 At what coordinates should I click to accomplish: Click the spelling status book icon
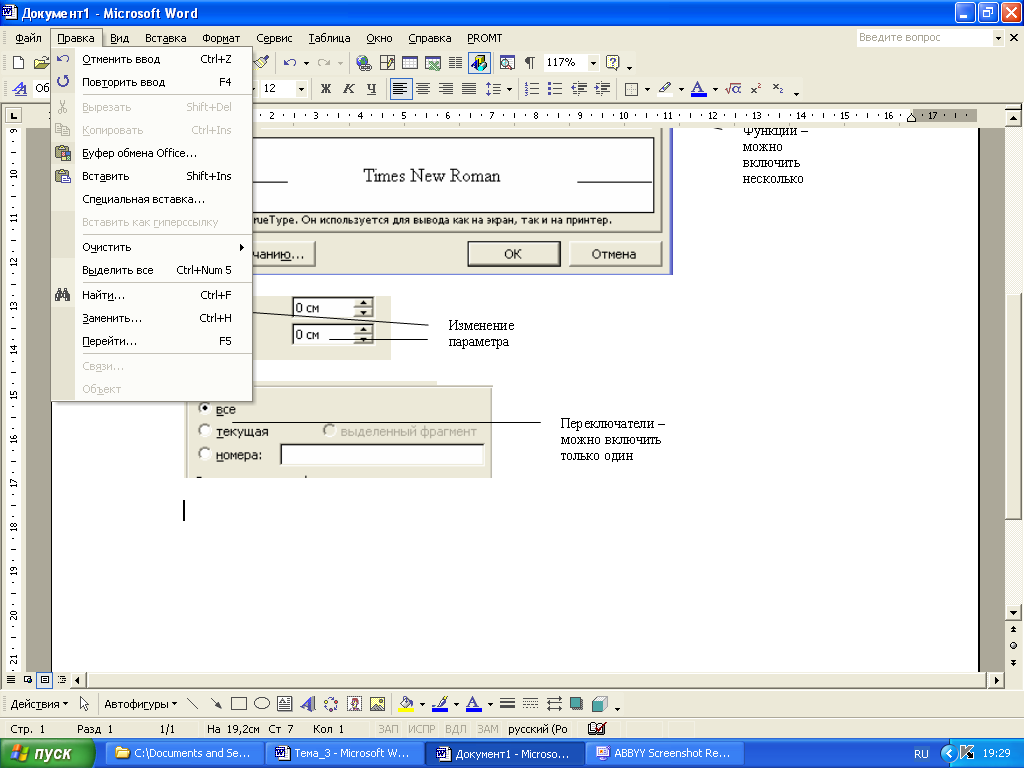pyautogui.click(x=597, y=728)
